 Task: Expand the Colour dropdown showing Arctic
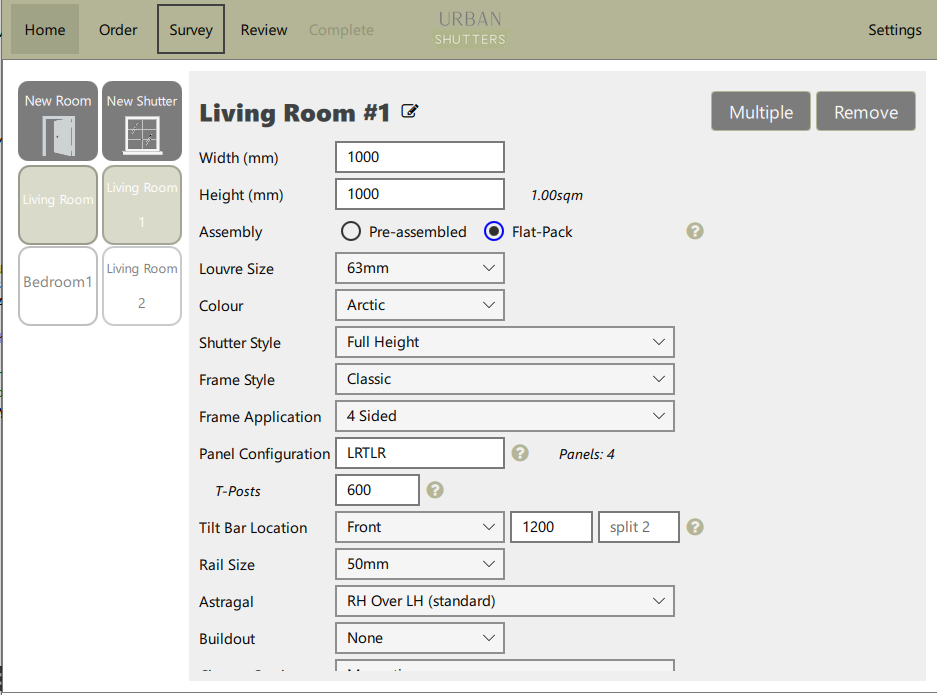tap(419, 305)
